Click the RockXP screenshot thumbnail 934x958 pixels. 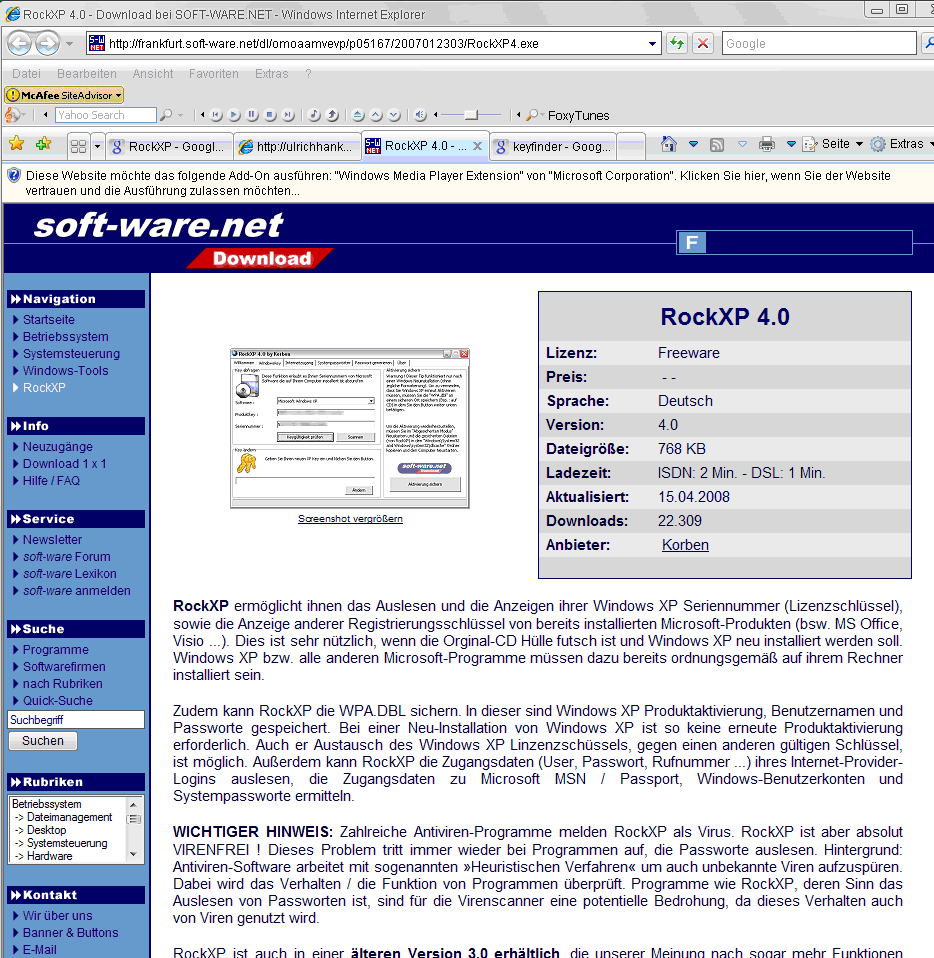tap(350, 428)
